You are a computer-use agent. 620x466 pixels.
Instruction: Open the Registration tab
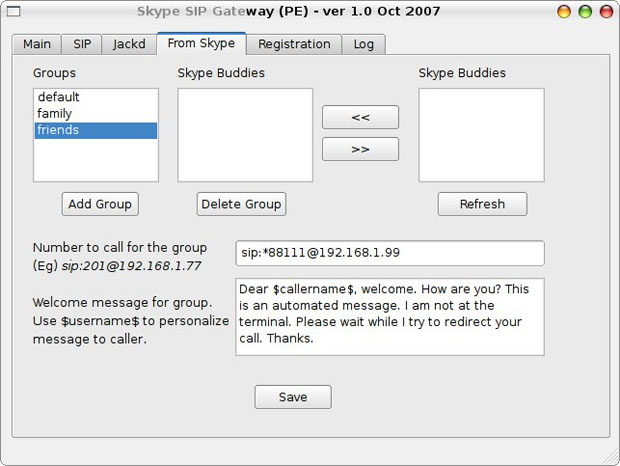coord(294,44)
